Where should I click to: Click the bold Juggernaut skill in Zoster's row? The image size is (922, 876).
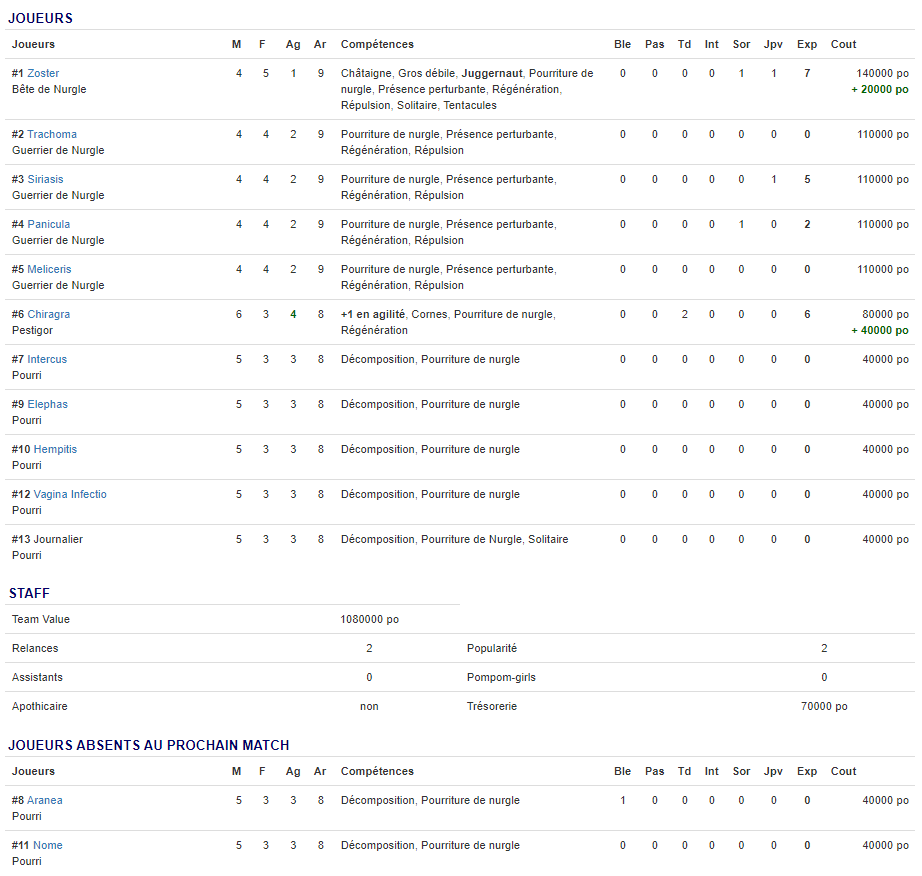tap(492, 73)
